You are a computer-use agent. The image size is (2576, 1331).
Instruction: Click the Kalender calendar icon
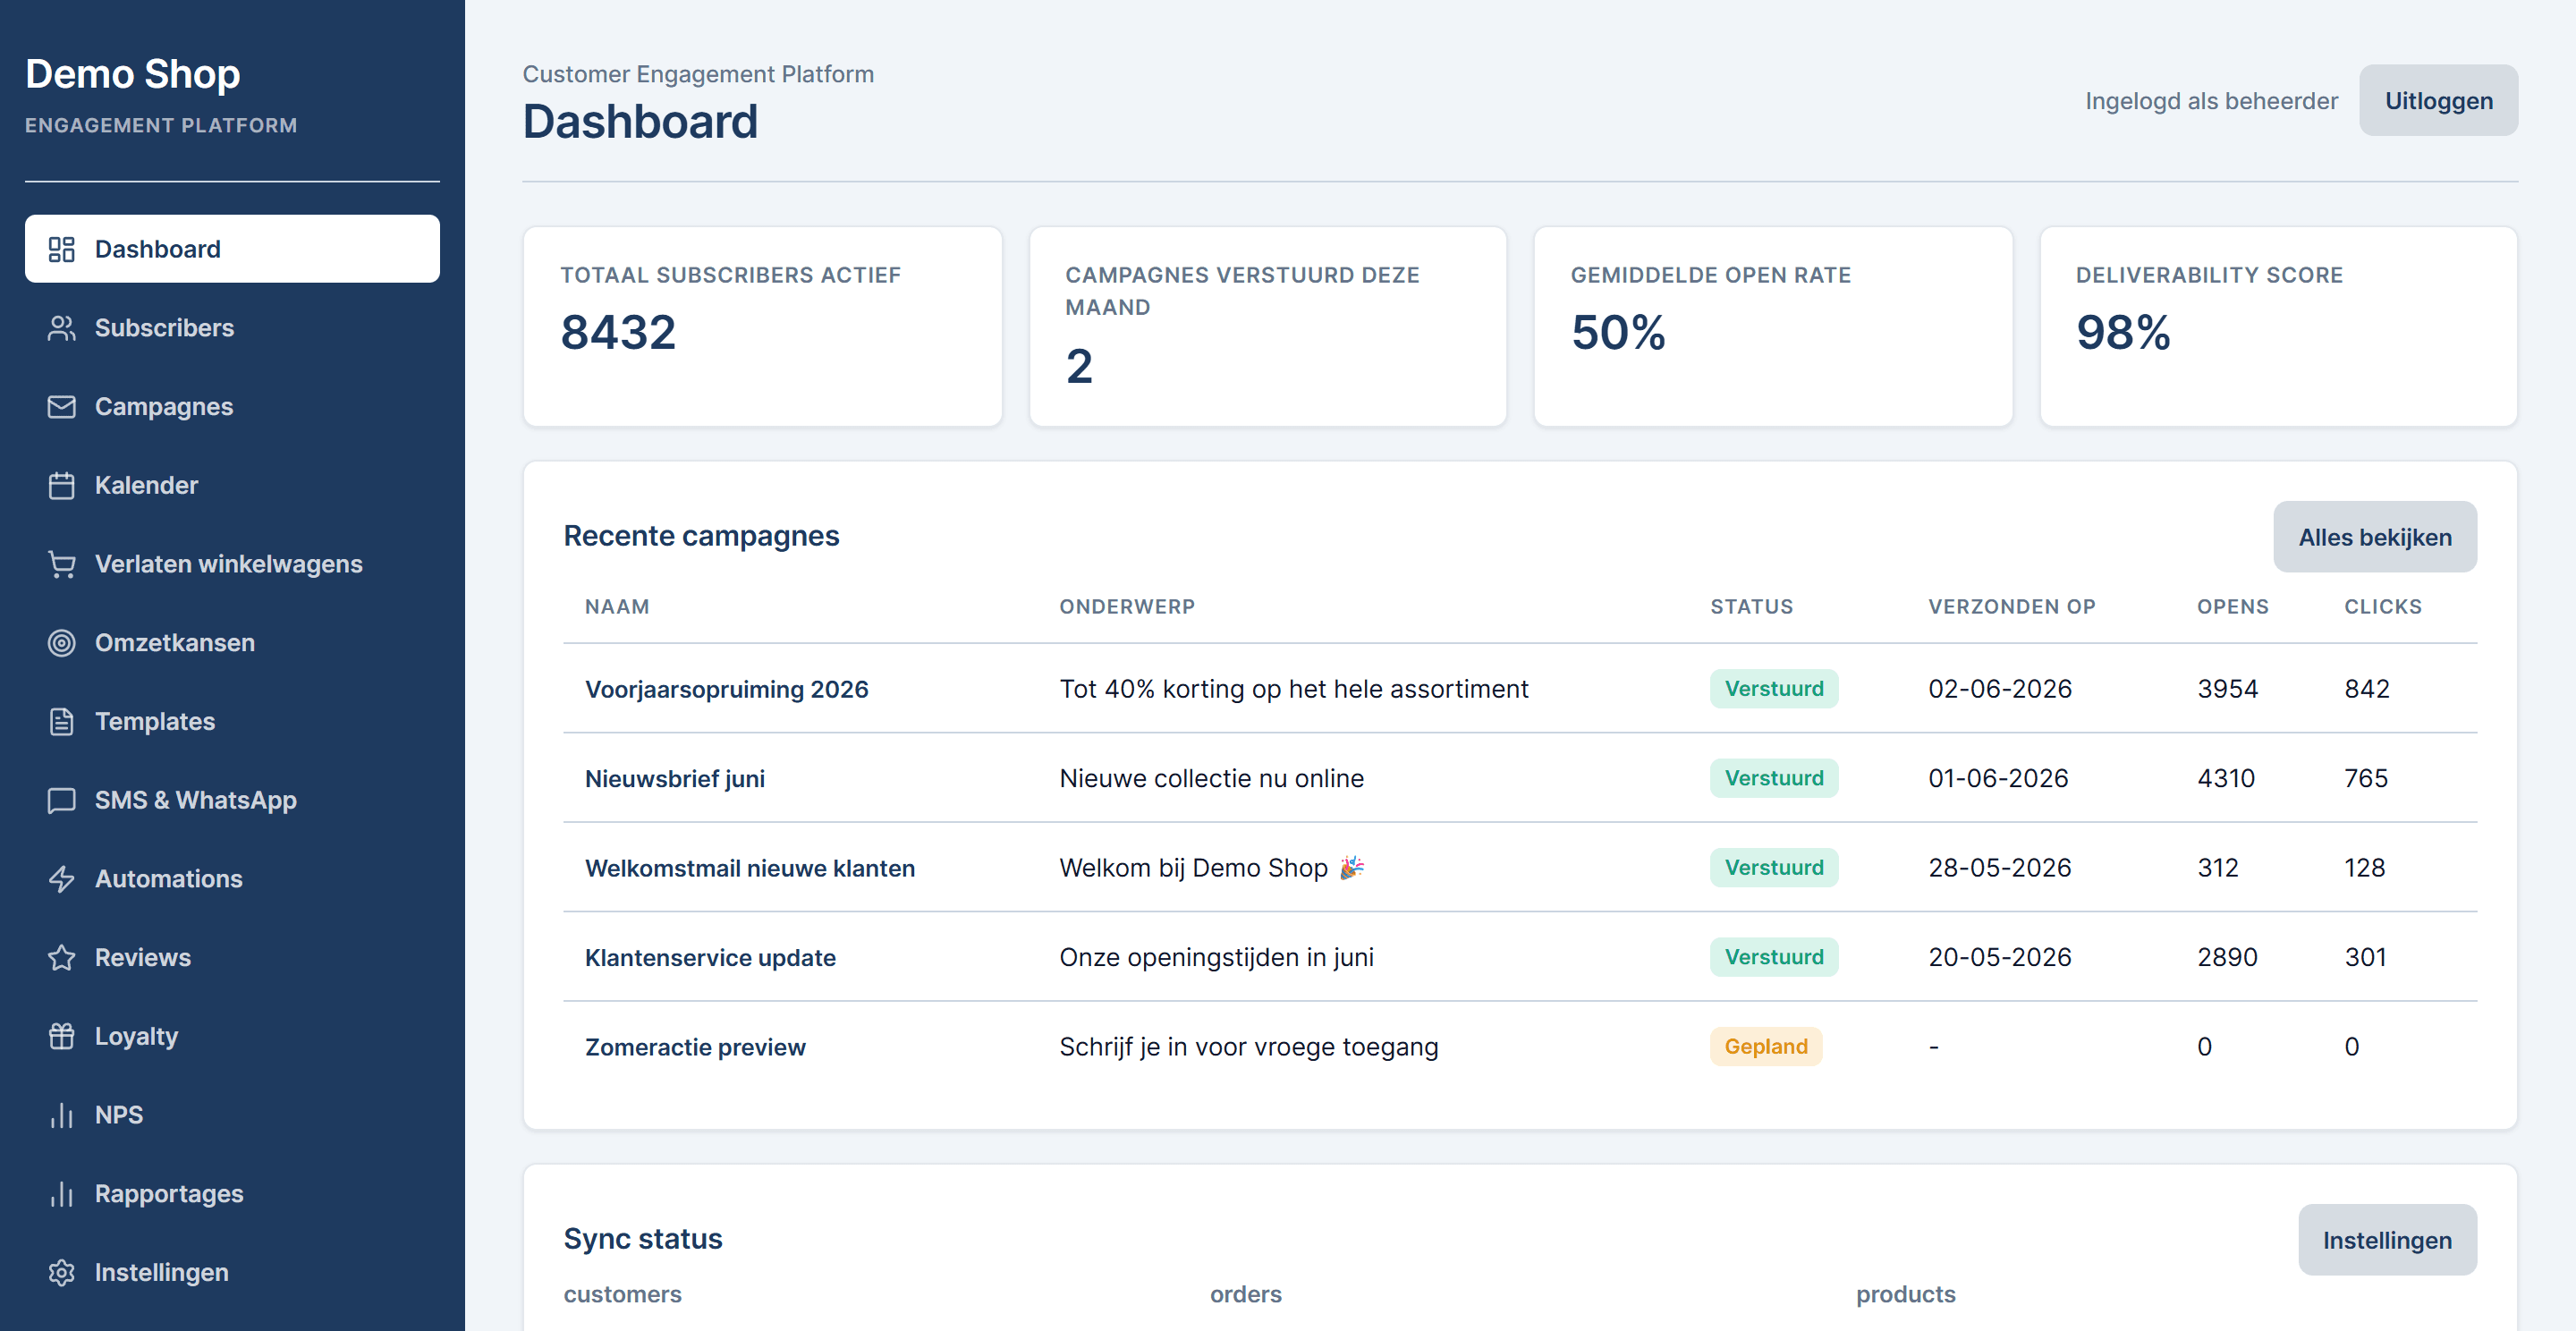tap(62, 486)
